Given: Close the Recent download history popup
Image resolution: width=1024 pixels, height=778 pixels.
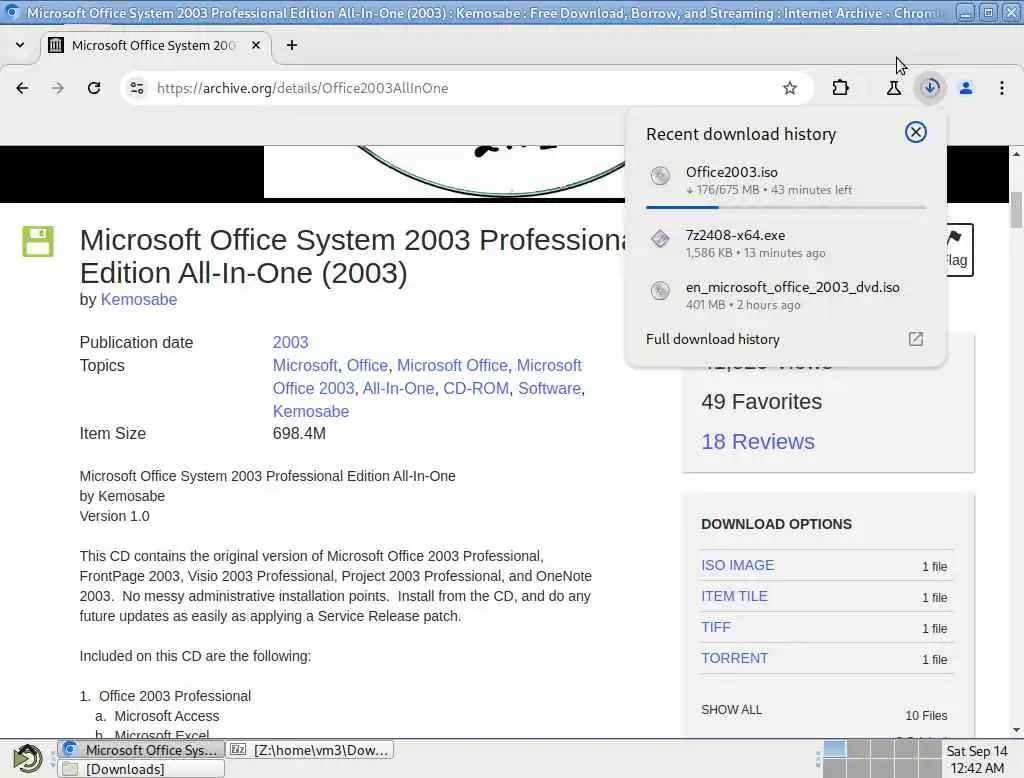Looking at the screenshot, I should click(916, 133).
